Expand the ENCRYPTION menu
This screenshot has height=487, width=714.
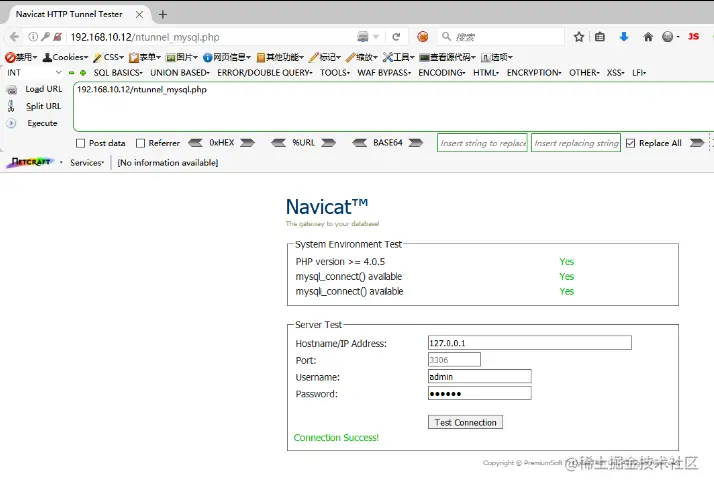[534, 73]
